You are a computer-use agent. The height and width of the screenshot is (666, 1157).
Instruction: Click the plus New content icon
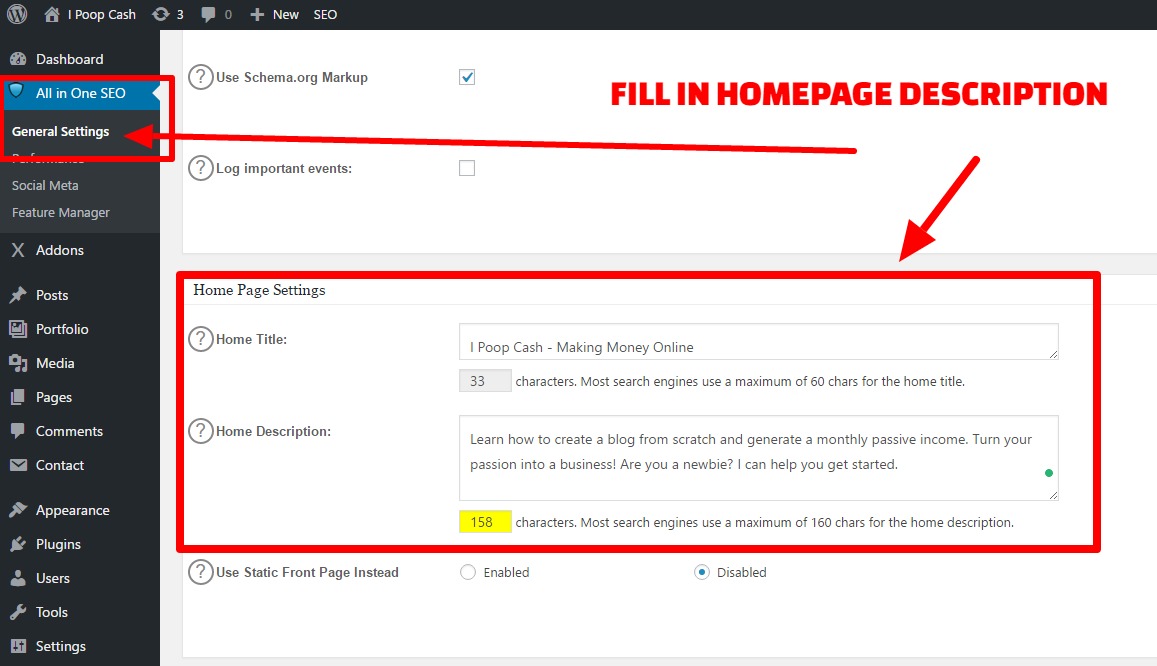coord(257,14)
